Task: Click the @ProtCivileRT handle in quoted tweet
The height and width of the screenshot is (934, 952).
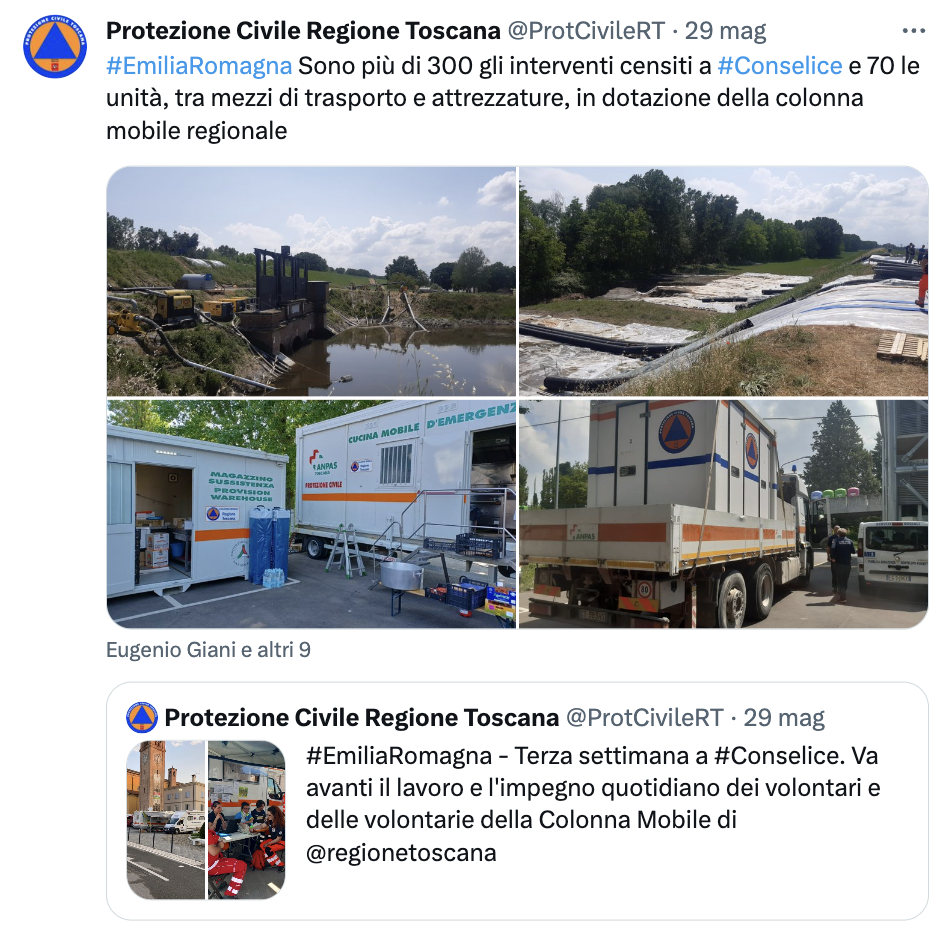Action: [x=645, y=718]
